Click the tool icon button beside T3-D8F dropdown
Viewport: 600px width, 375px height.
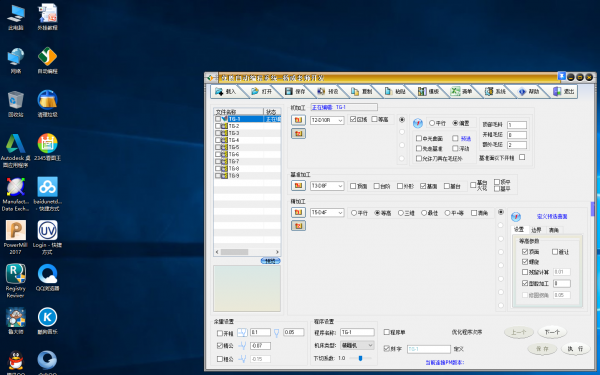coord(298,186)
